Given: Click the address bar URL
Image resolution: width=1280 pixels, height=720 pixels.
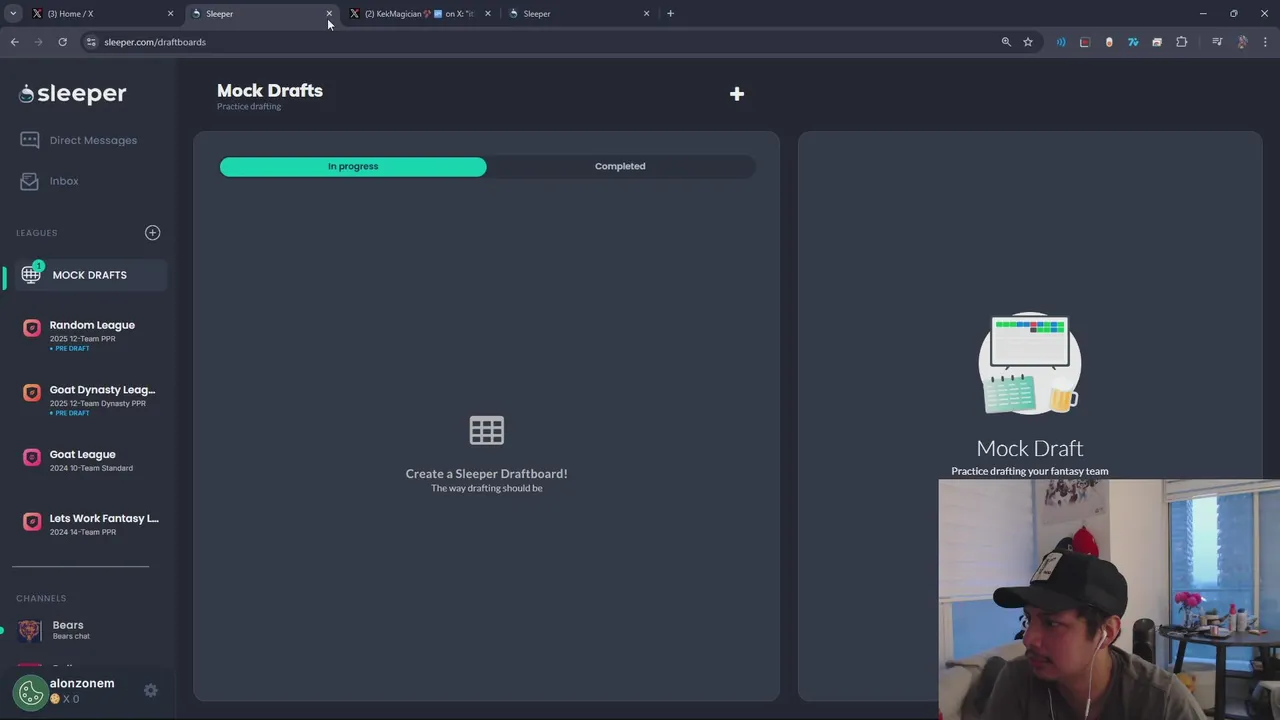Looking at the screenshot, I should pyautogui.click(x=155, y=42).
